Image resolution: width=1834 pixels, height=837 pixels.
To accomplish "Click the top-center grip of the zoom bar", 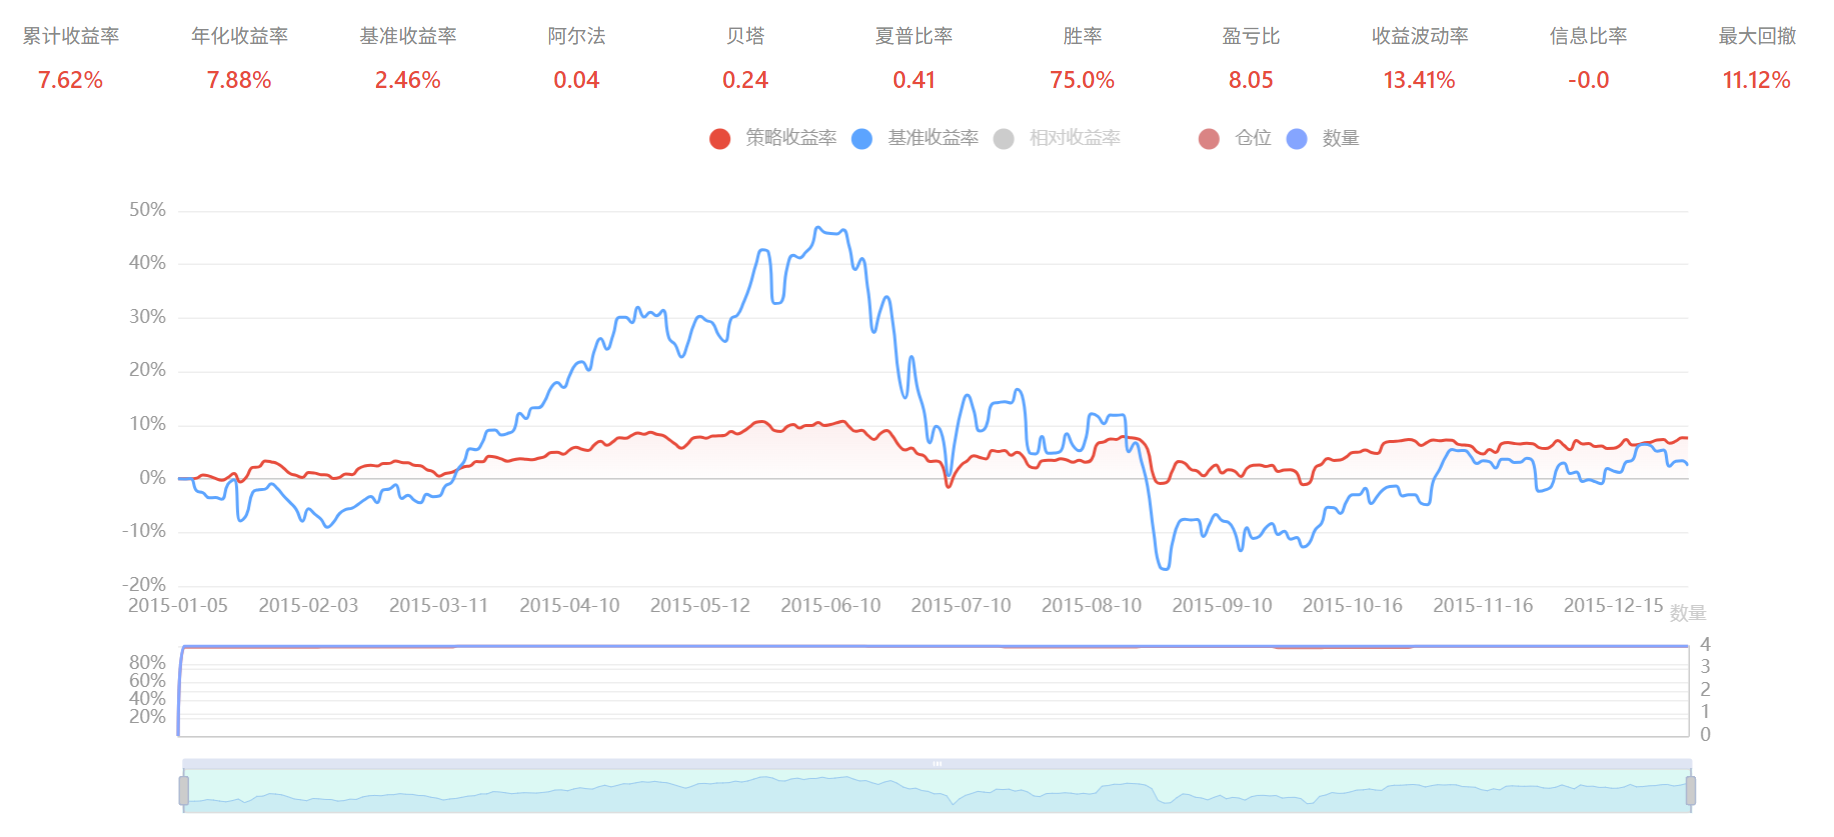I will point(937,764).
